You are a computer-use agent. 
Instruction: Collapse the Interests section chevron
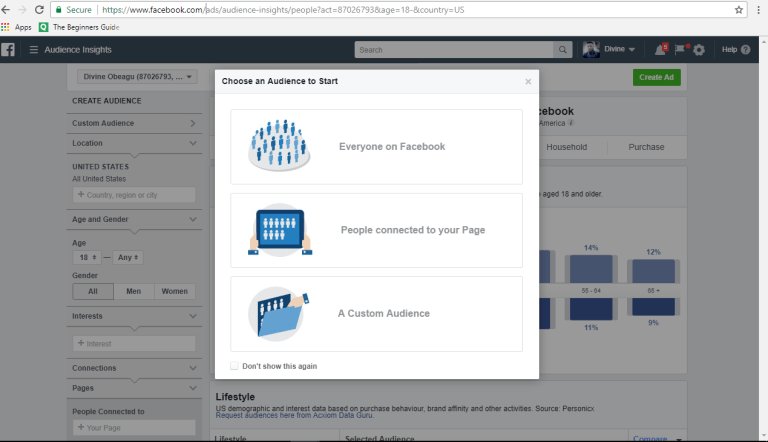point(193,316)
